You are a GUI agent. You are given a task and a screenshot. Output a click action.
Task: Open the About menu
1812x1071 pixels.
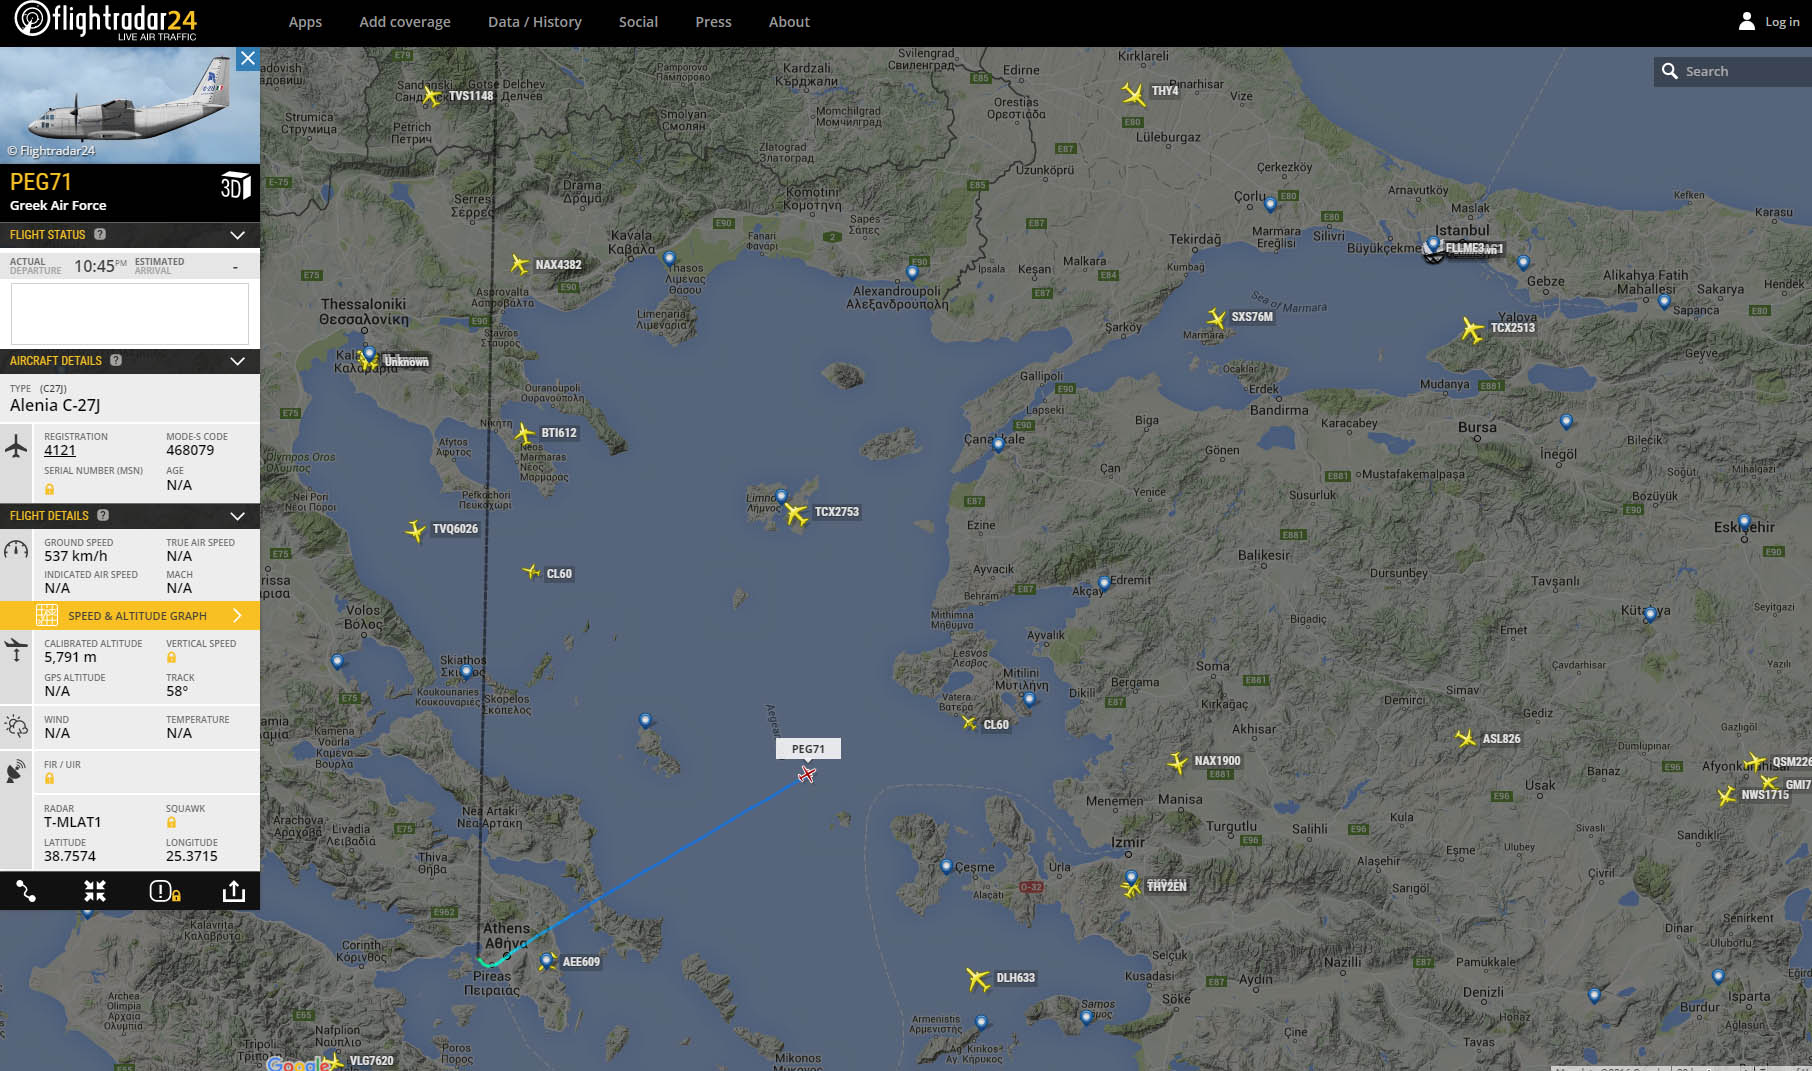point(789,22)
